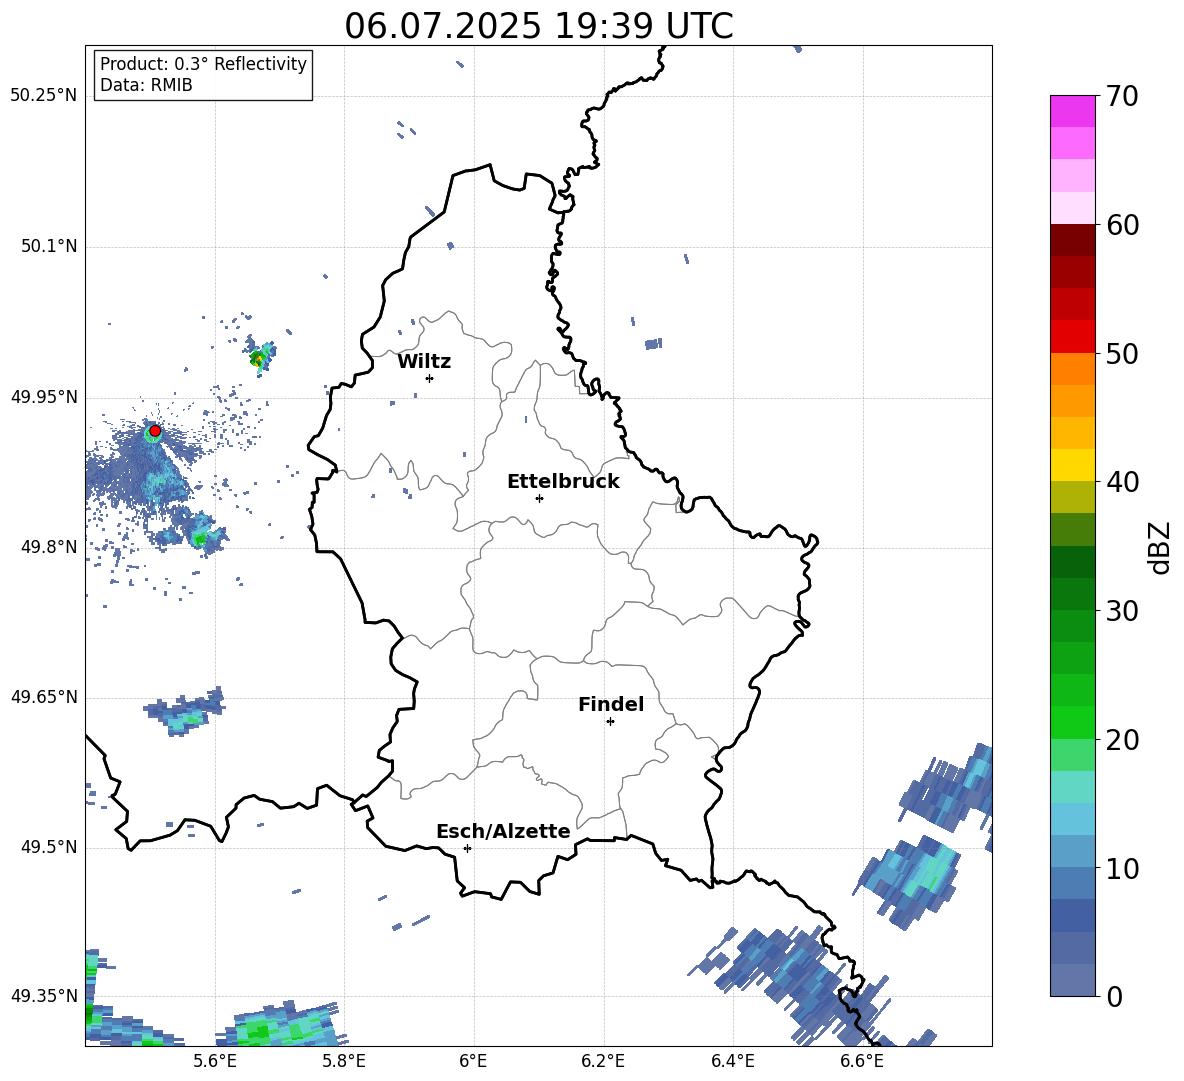Click the 5.6°E longitude label
This screenshot has height=1081, width=1184.
pos(214,1061)
